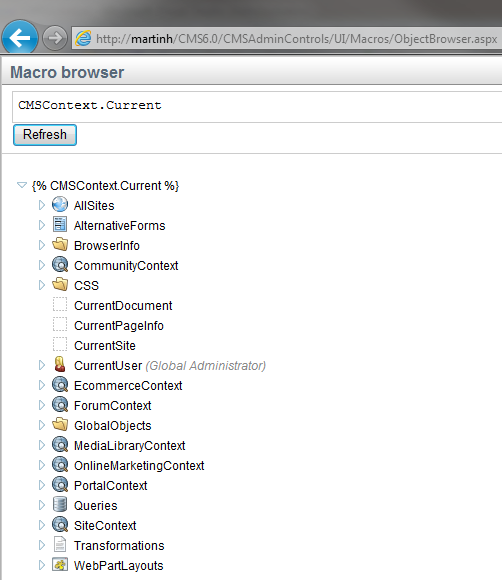Click the BrowserInfo folder icon
Image resolution: width=502 pixels, height=580 pixels.
pos(60,245)
